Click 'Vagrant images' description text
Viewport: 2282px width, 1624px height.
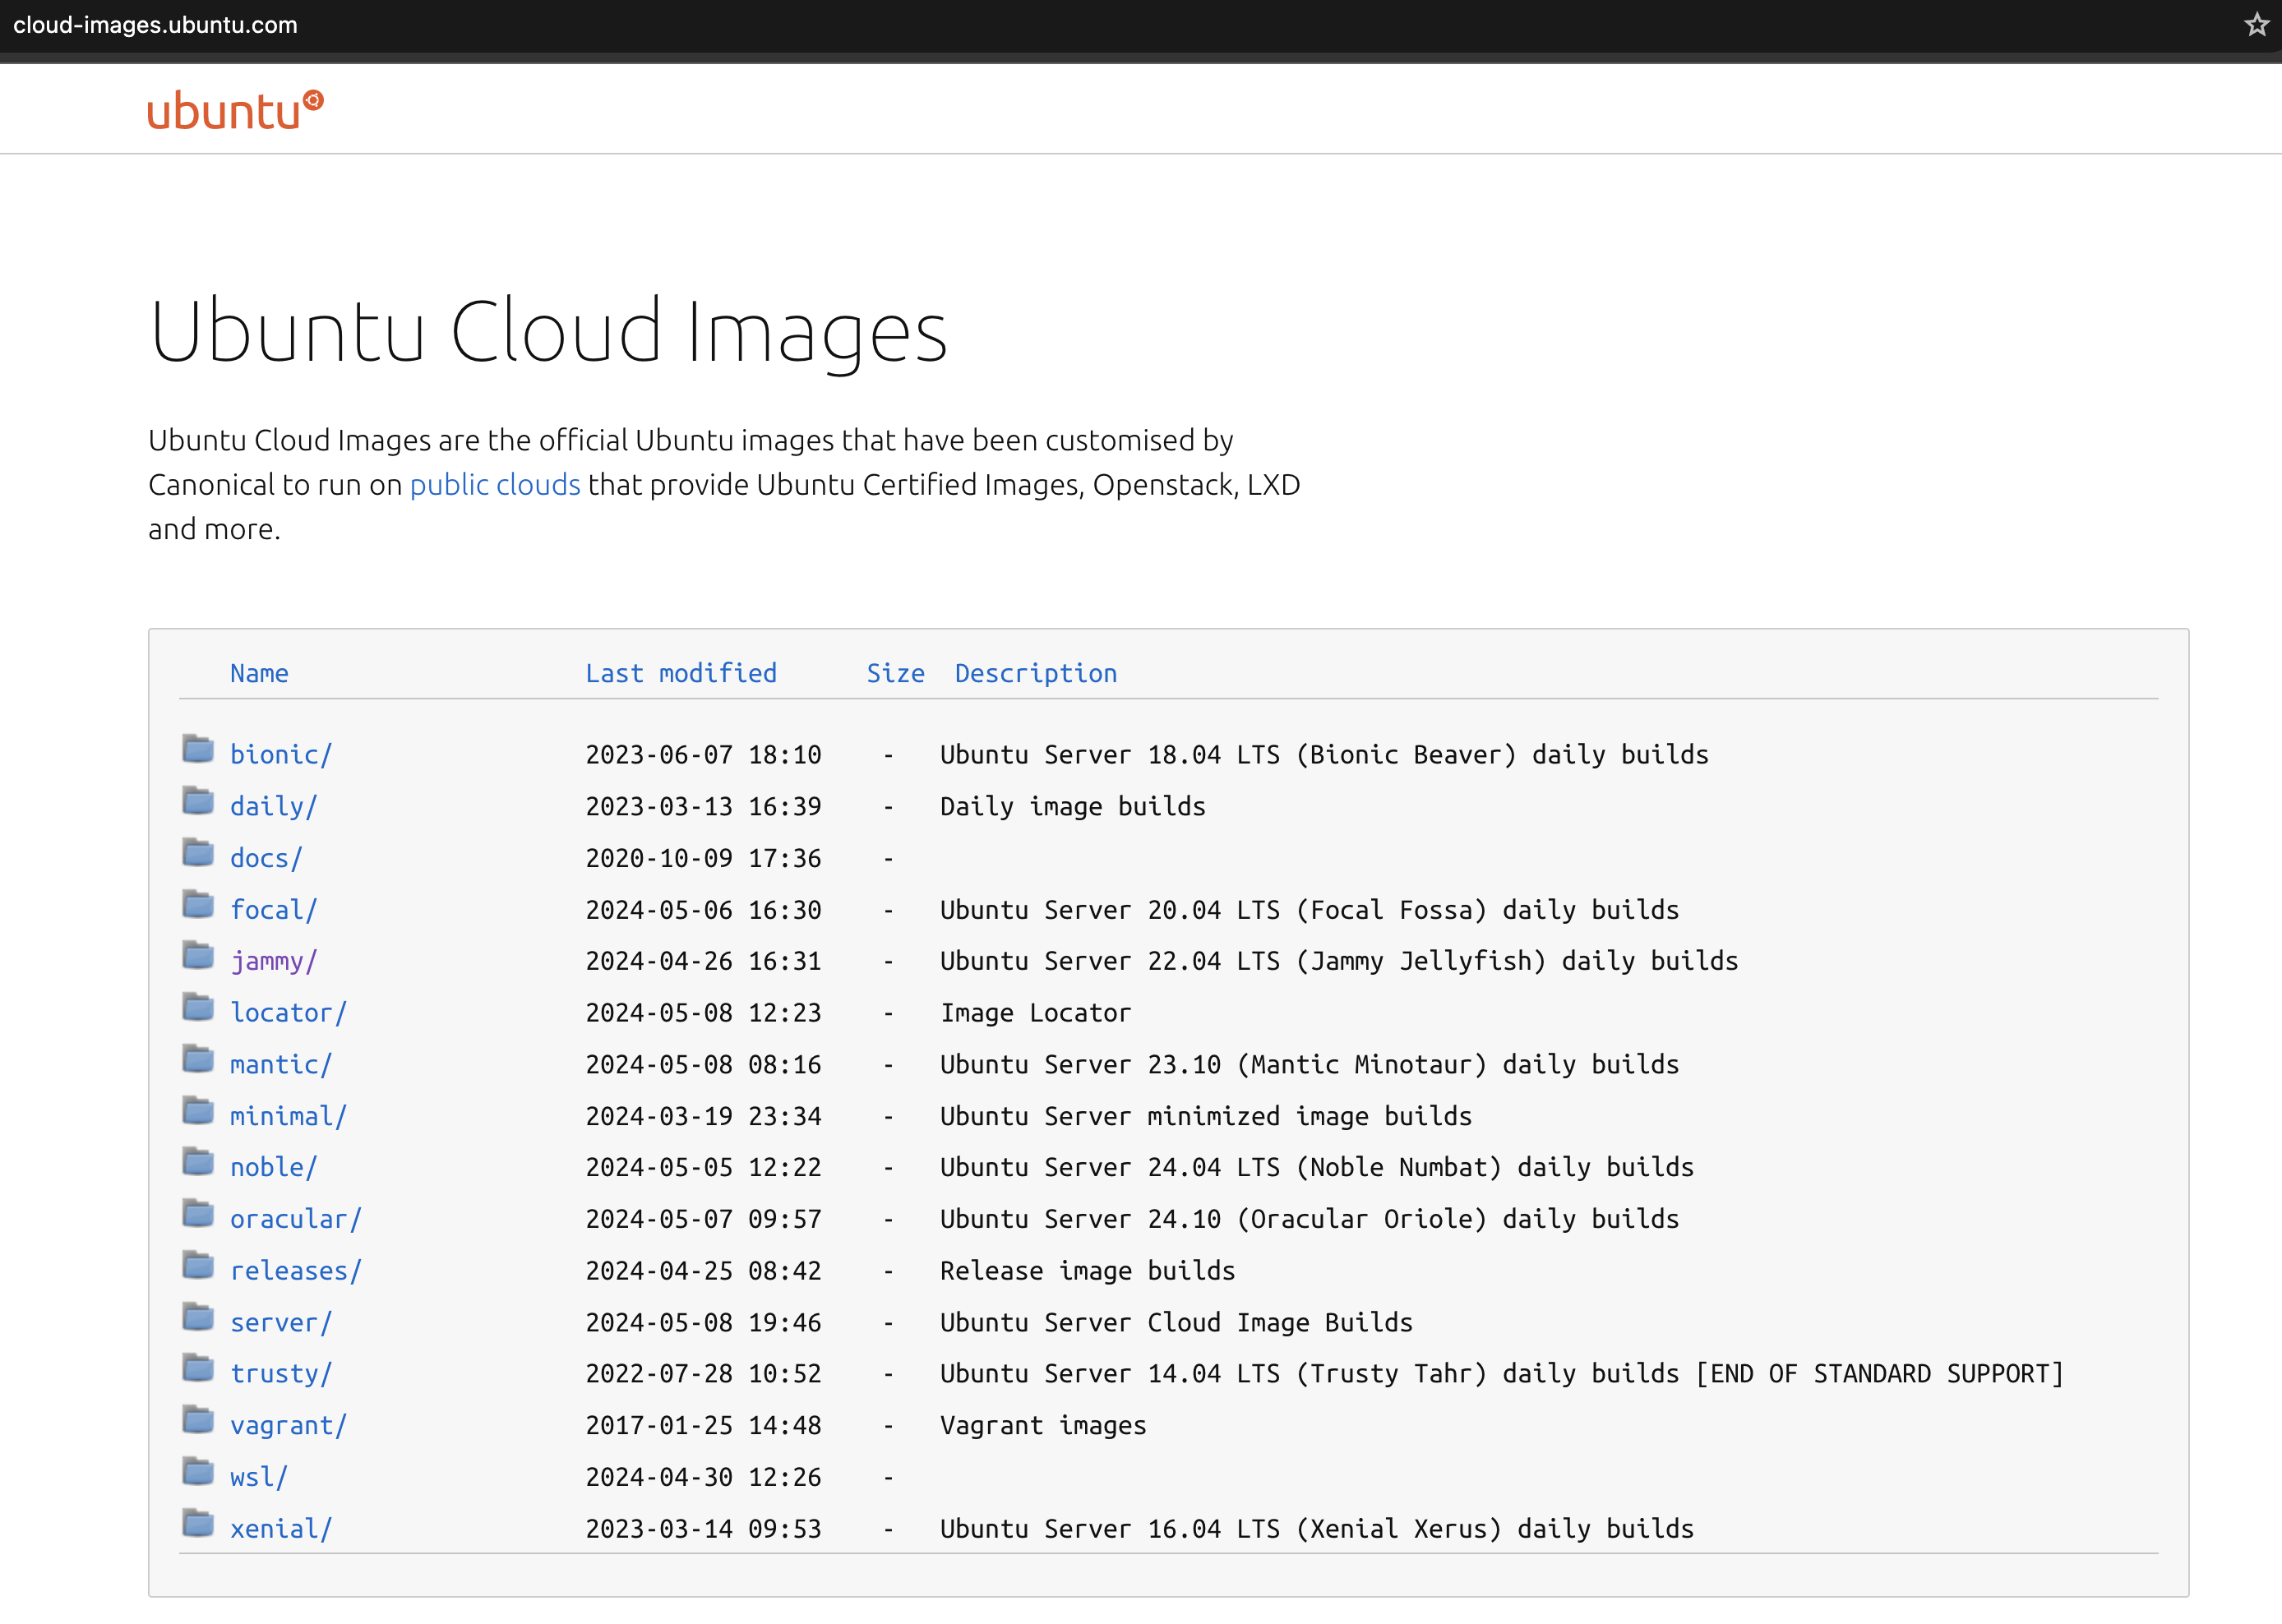[1043, 1426]
